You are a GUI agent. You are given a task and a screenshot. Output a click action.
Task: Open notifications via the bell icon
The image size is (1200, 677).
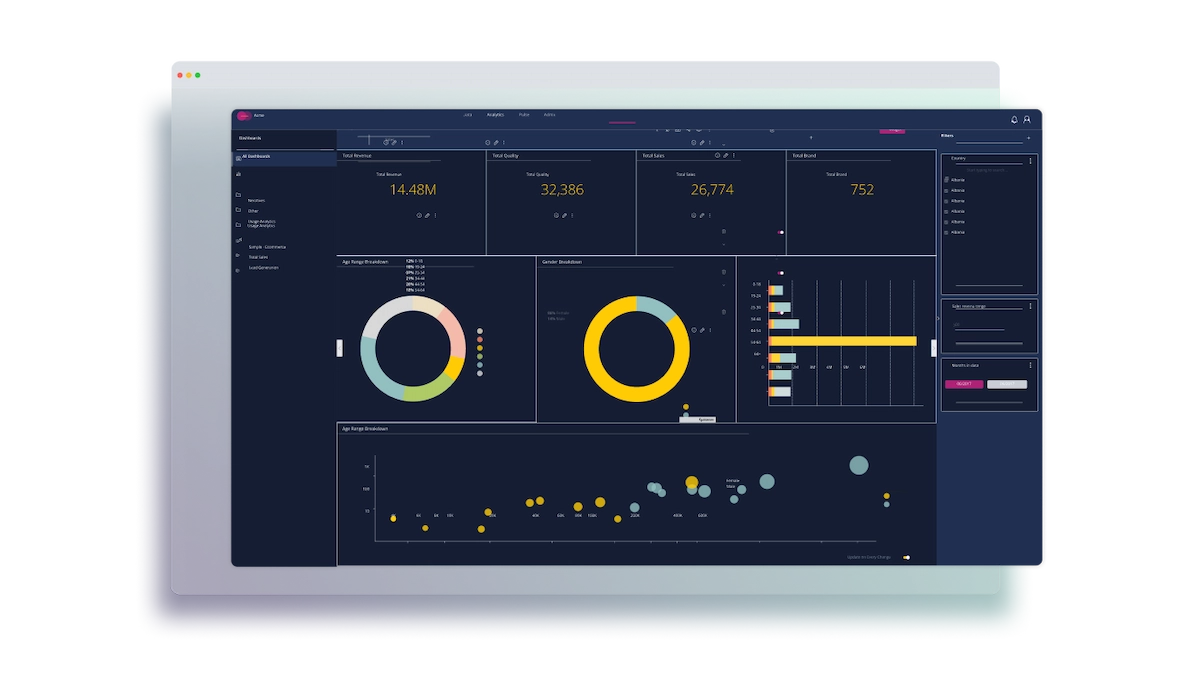1014,120
